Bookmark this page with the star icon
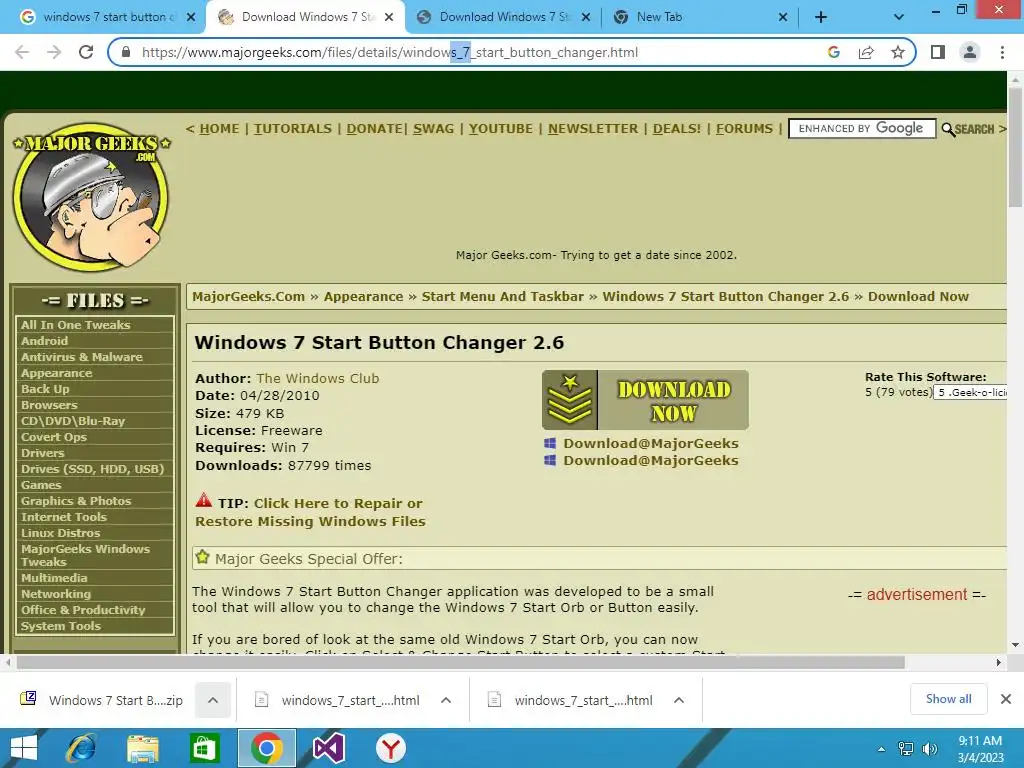Image resolution: width=1024 pixels, height=768 pixels. pos(898,52)
